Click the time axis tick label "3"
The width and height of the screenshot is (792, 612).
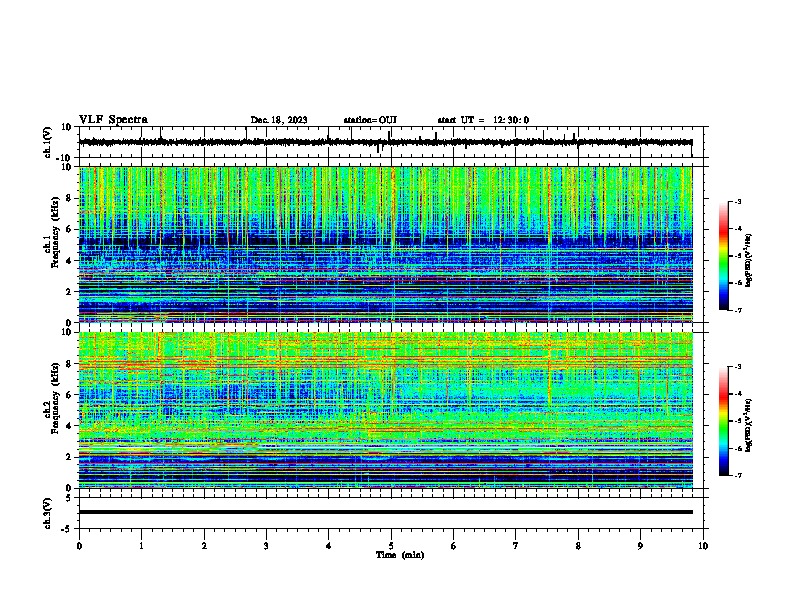click(x=266, y=546)
